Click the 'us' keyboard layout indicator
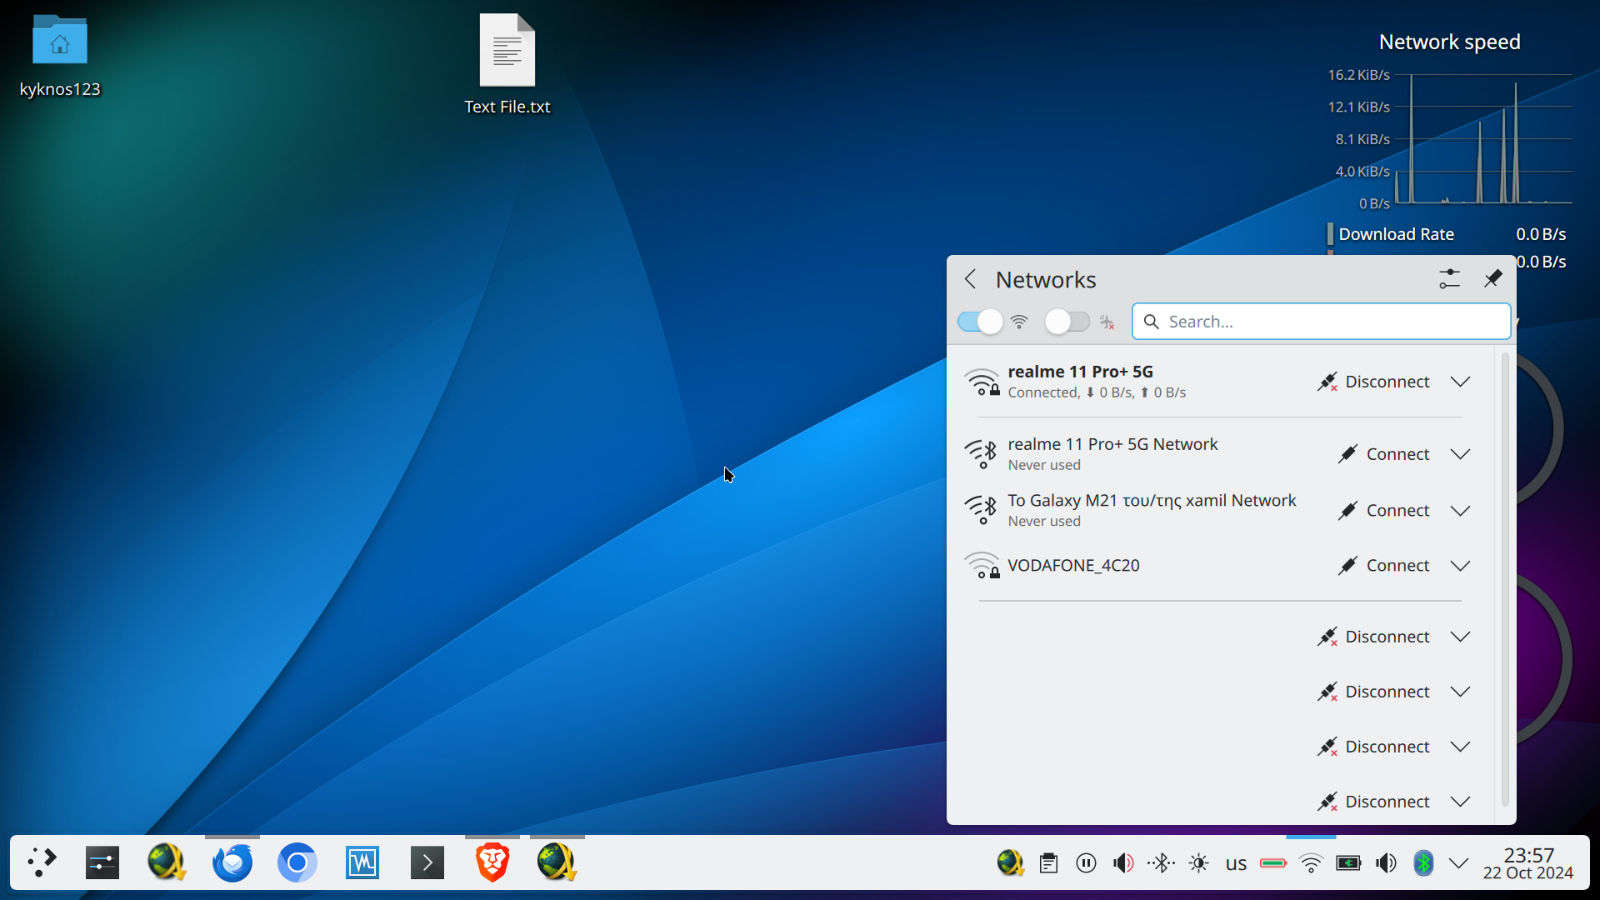Image resolution: width=1600 pixels, height=900 pixels. click(1236, 863)
